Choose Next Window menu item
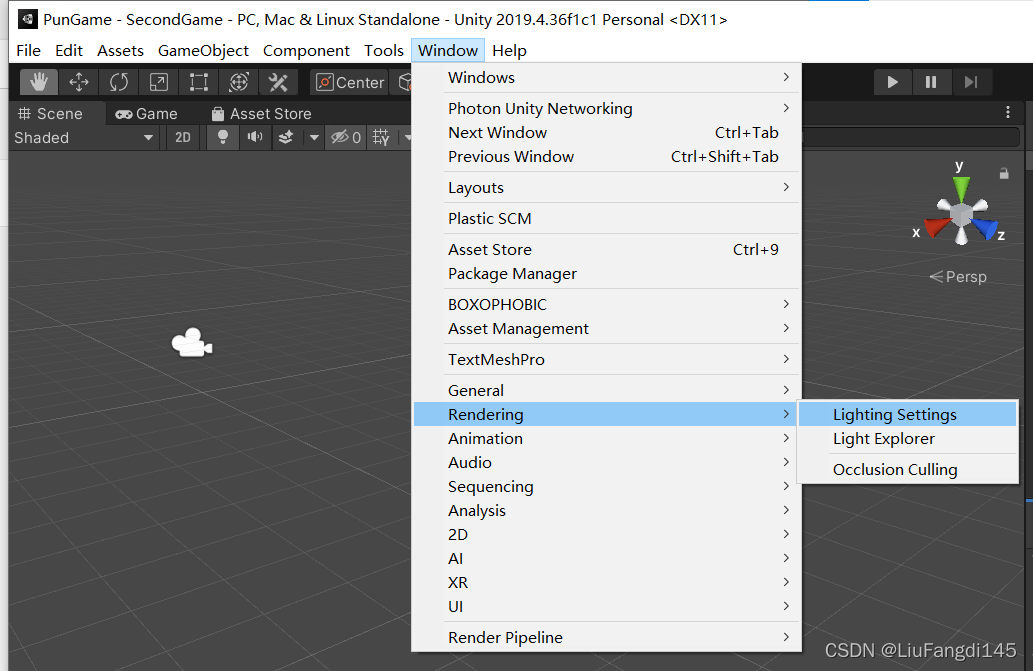This screenshot has height=671, width=1033. pos(607,132)
